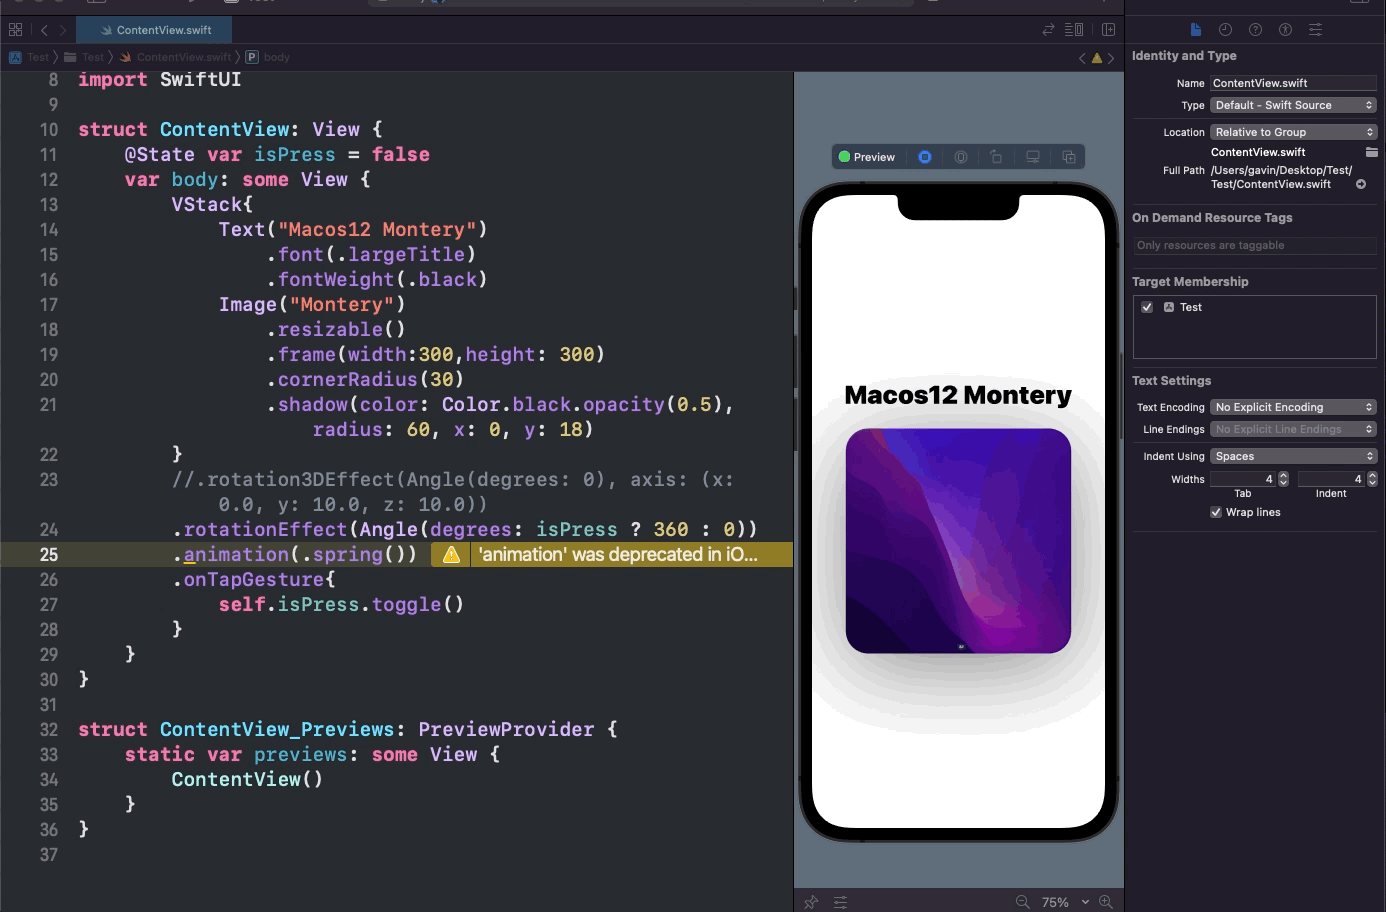Adjust the Indent width stepper
The width and height of the screenshot is (1386, 912).
1372,479
